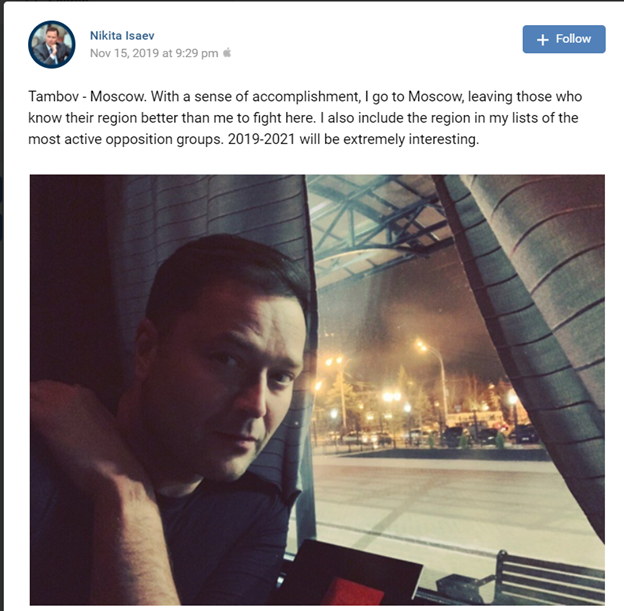Open the attached selfie photo

[317, 390]
